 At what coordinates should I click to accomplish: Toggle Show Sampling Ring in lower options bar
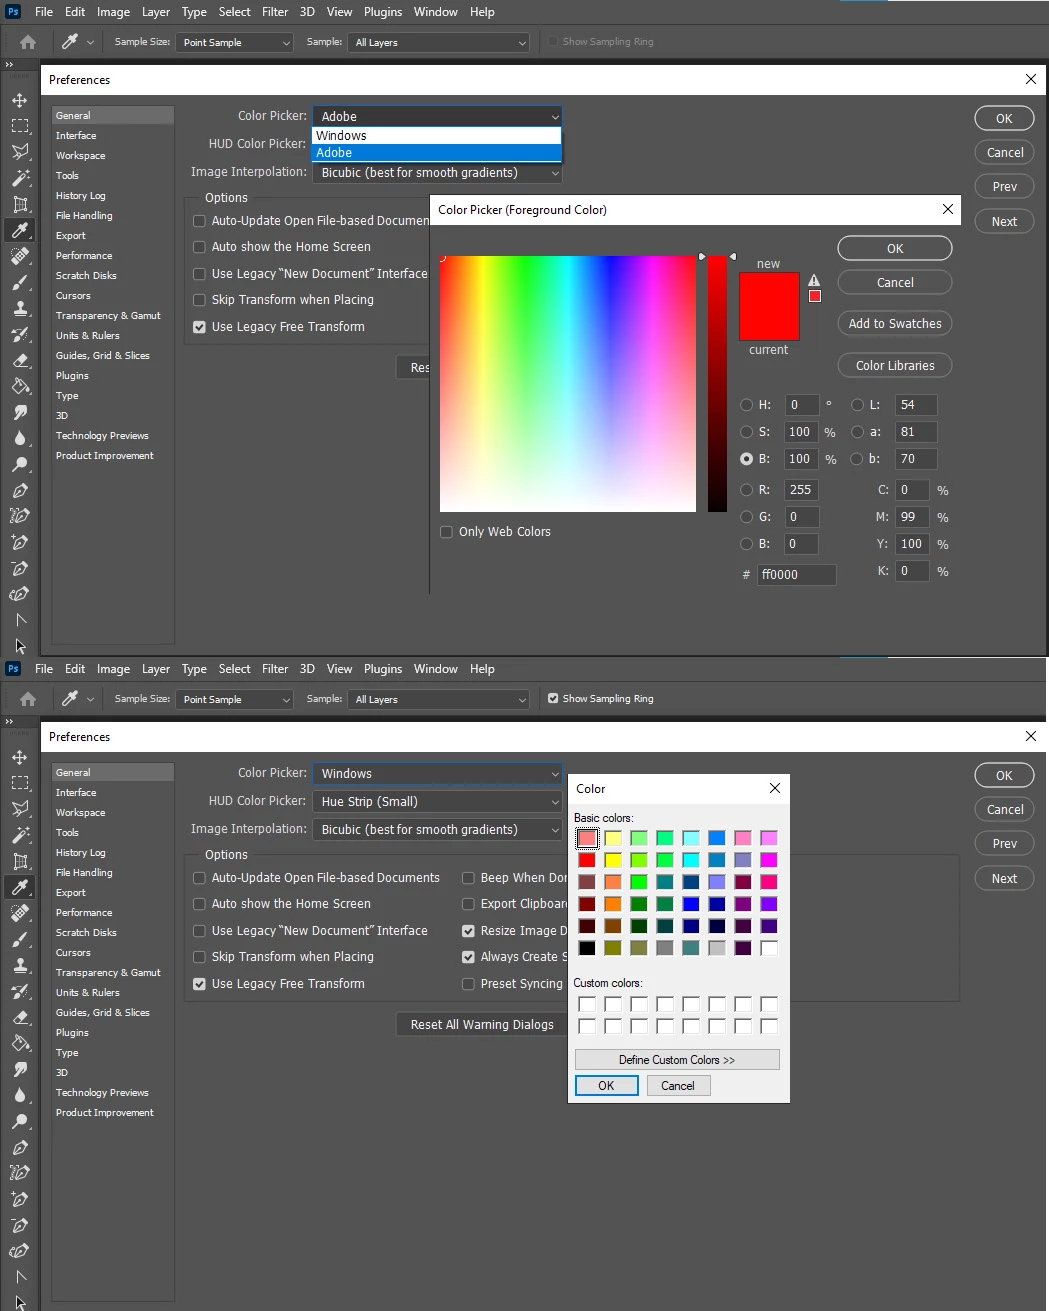coord(553,699)
